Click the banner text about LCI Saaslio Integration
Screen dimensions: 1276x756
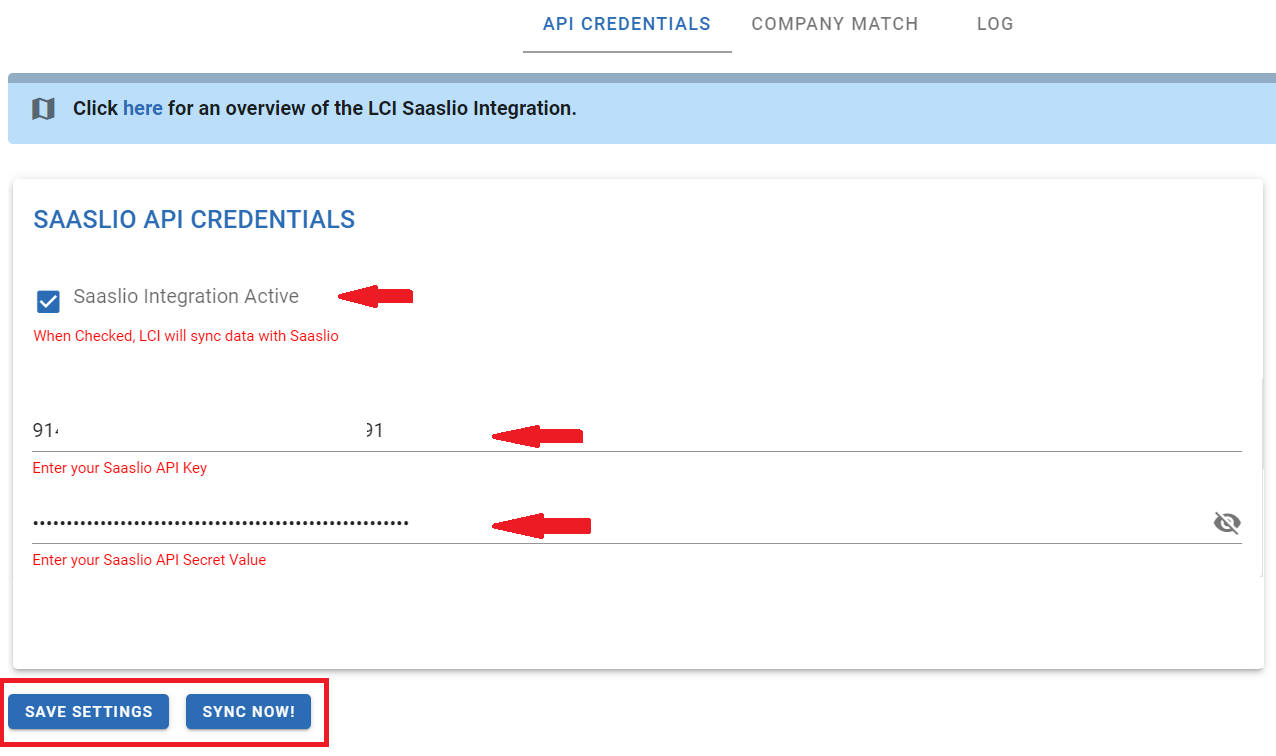372,108
